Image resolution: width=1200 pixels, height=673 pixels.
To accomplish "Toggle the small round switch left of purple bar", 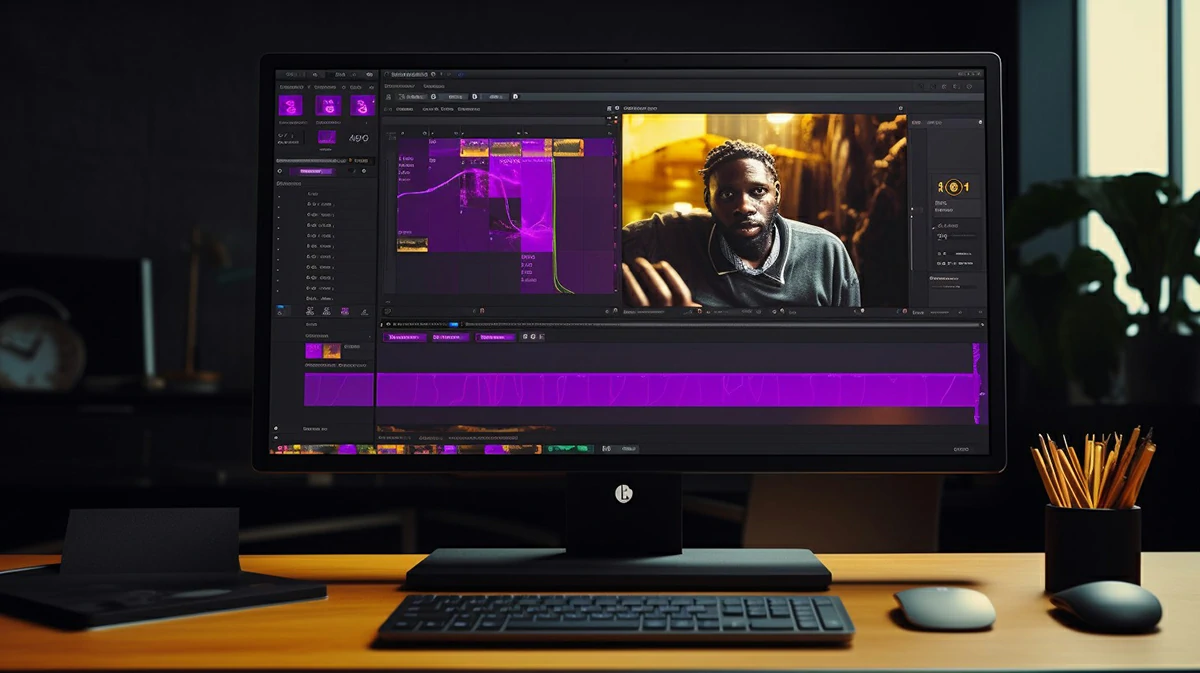I will pyautogui.click(x=280, y=171).
